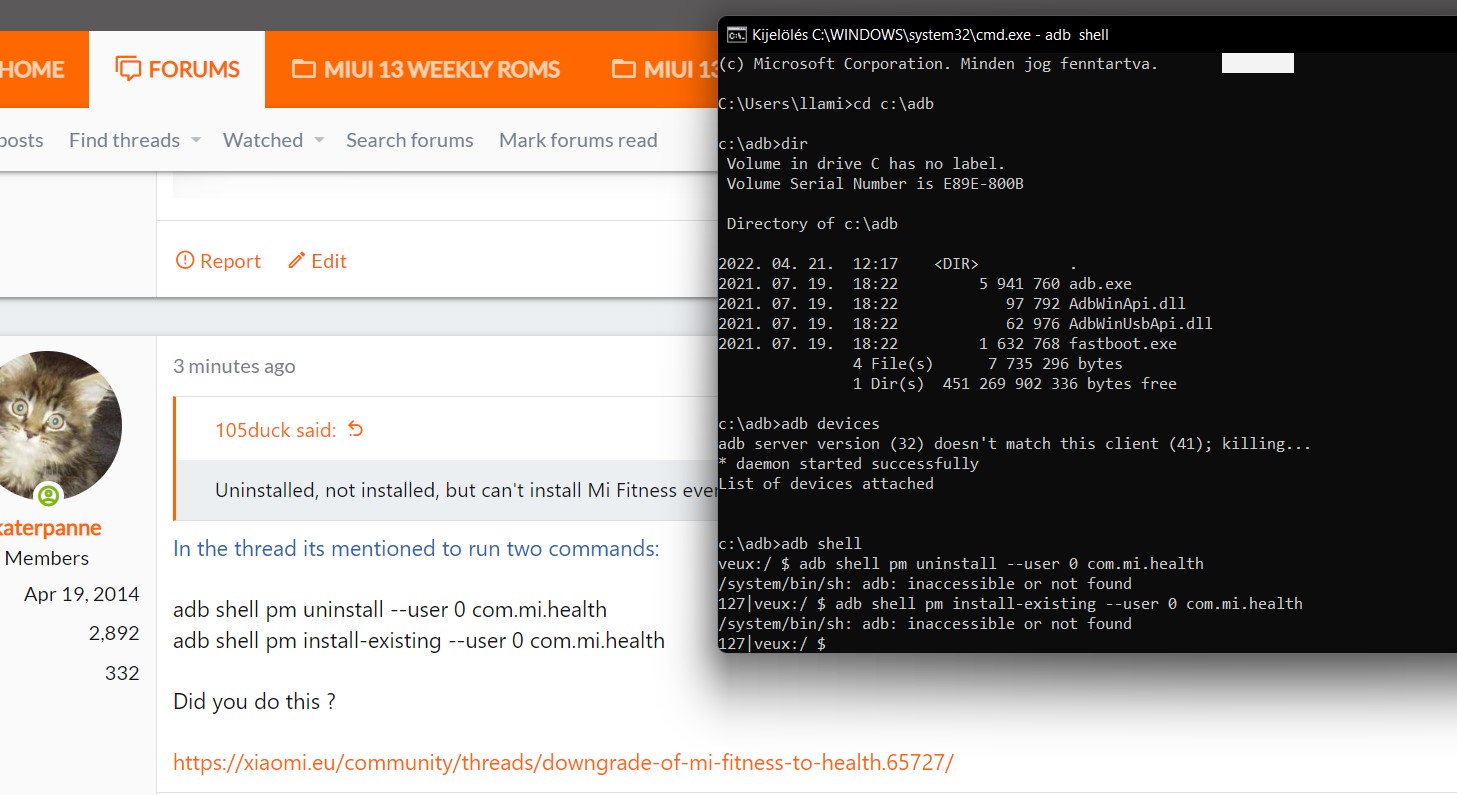The width and height of the screenshot is (1457, 795).
Task: Click 'Volume Serial Number is E89E-800B' line
Action: click(x=875, y=184)
